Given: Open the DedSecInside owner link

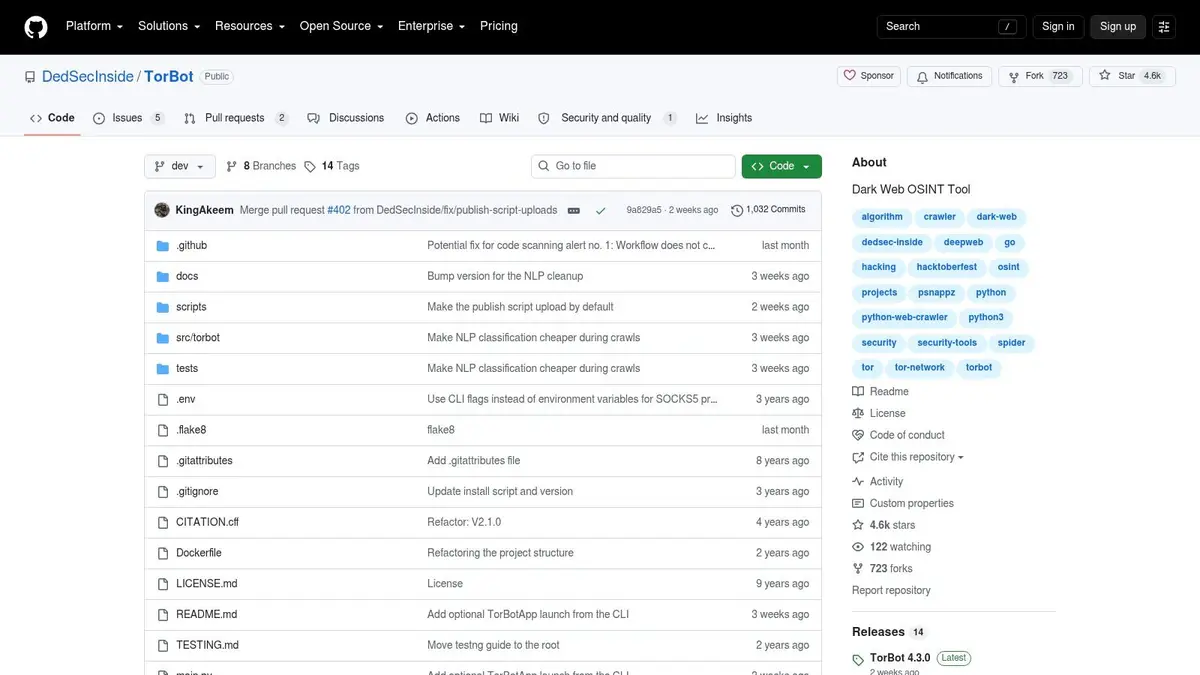Looking at the screenshot, I should pos(88,77).
